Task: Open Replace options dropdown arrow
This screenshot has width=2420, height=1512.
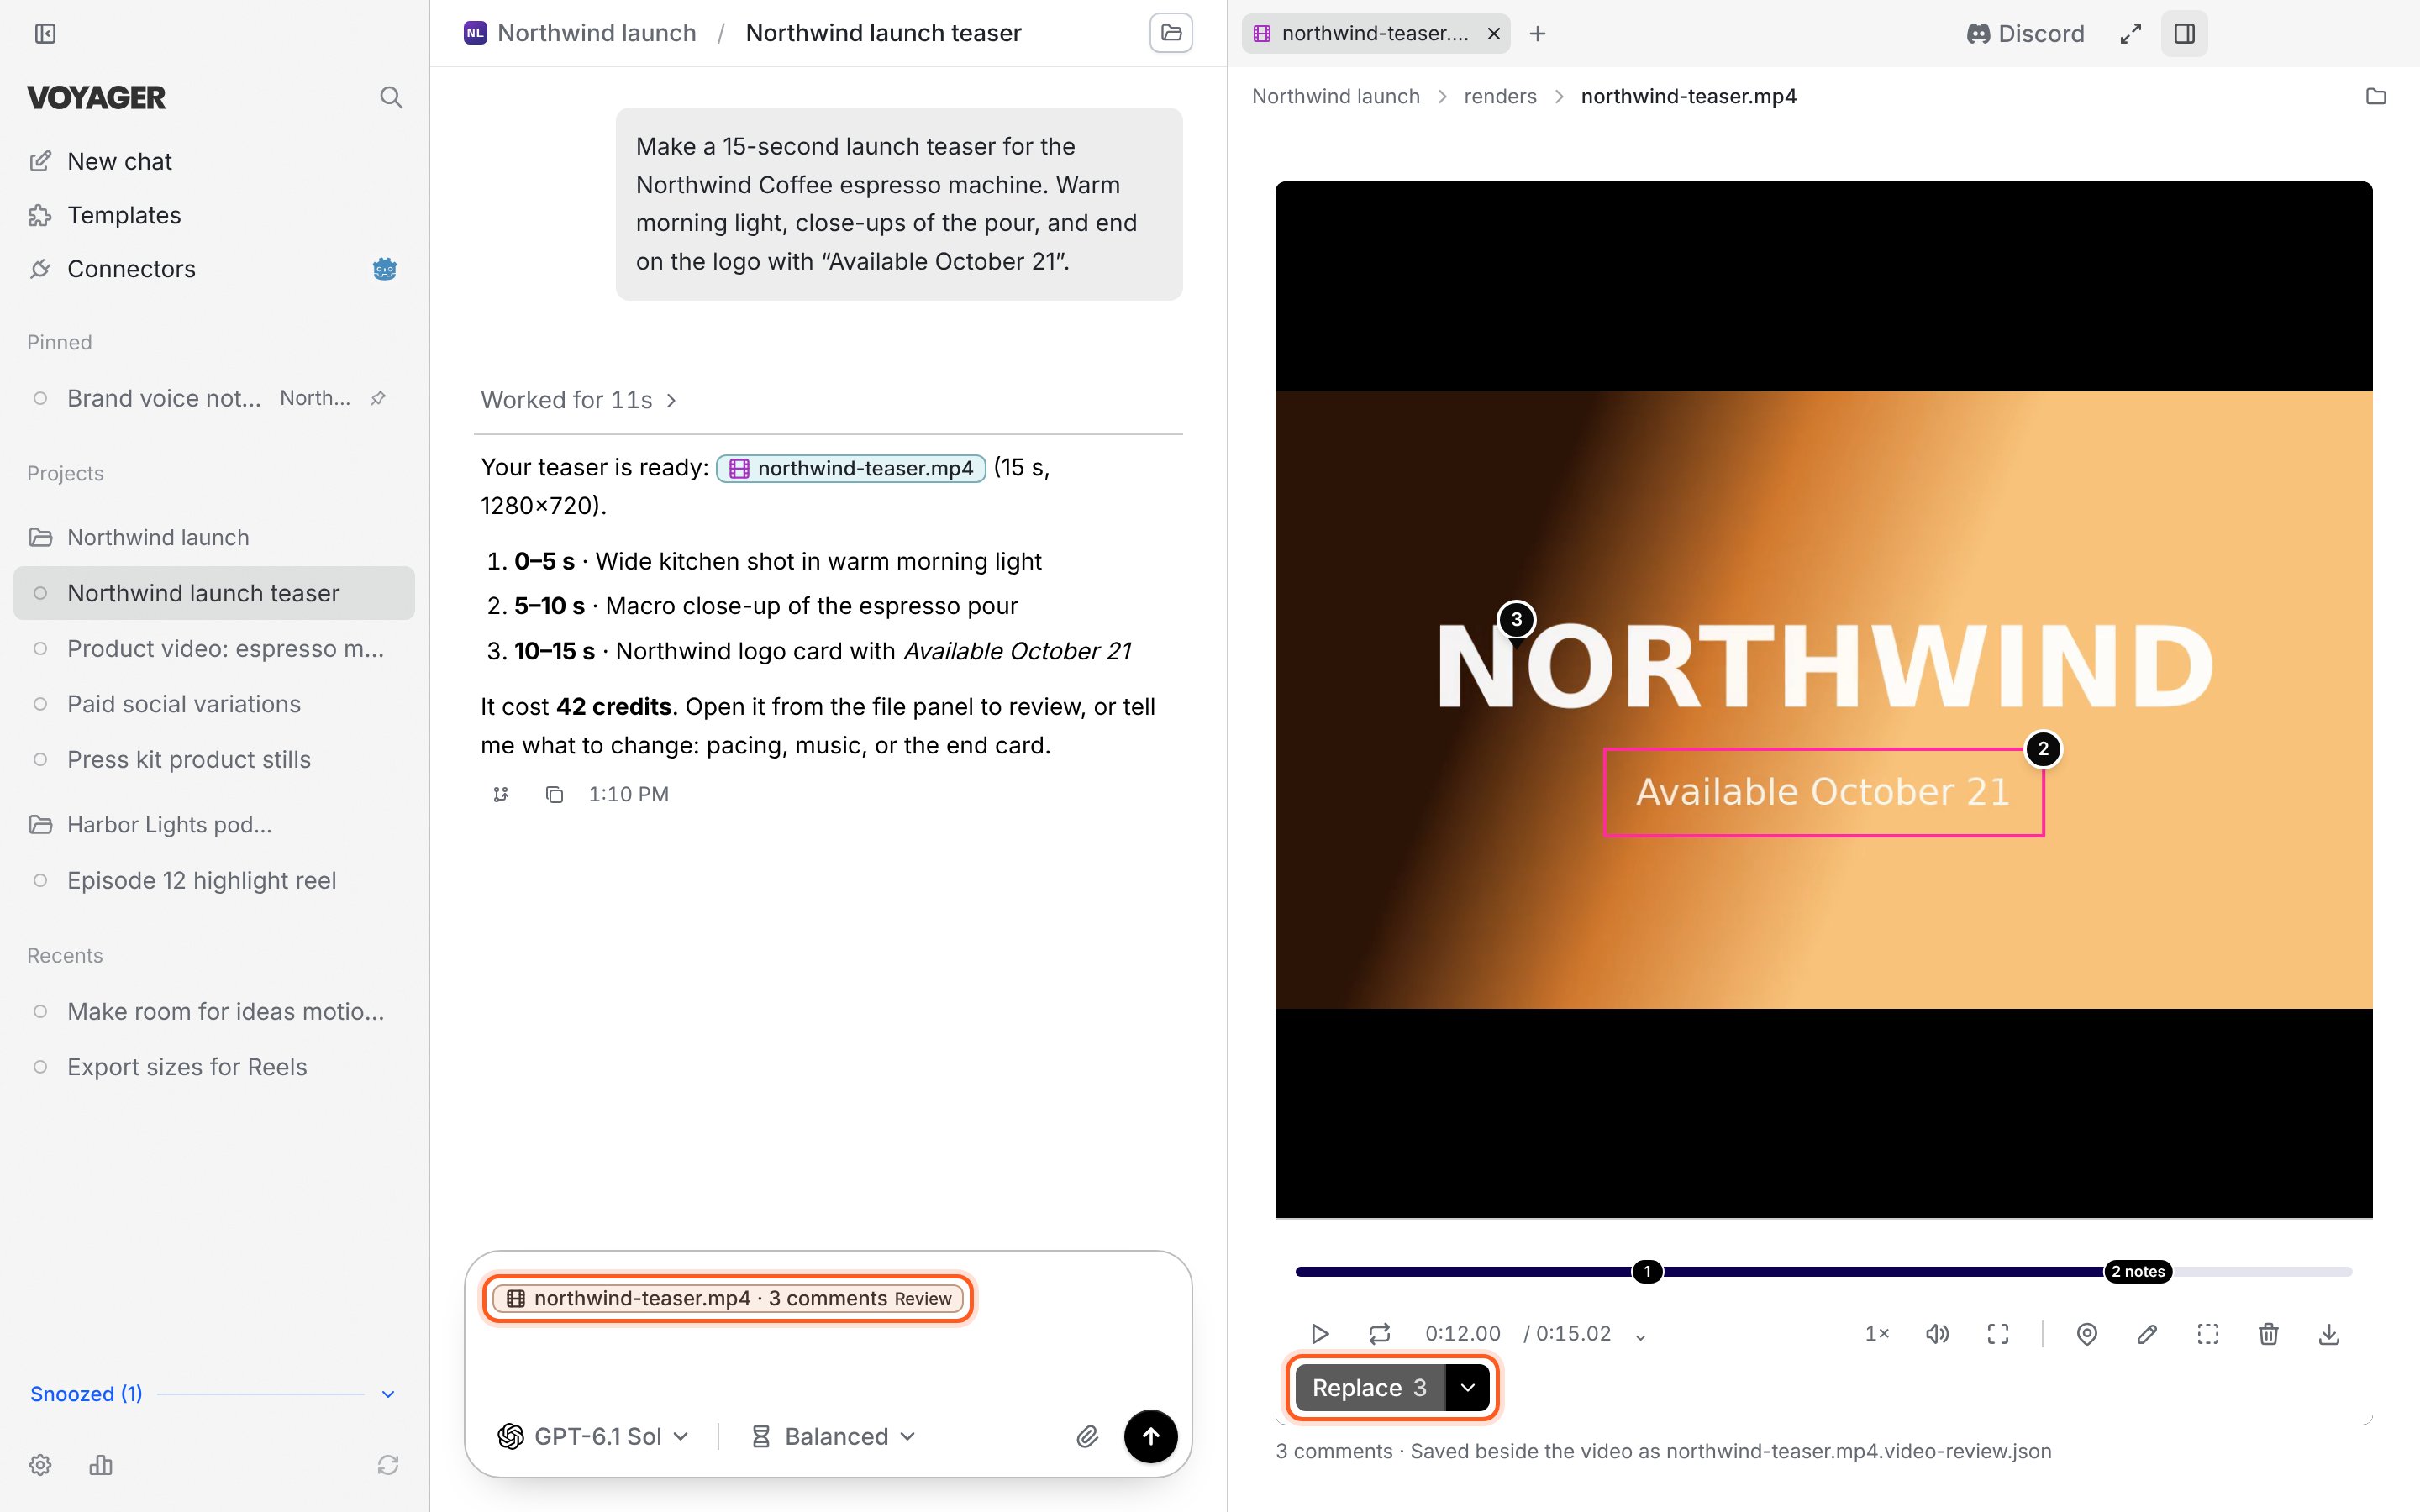Action: point(1467,1388)
